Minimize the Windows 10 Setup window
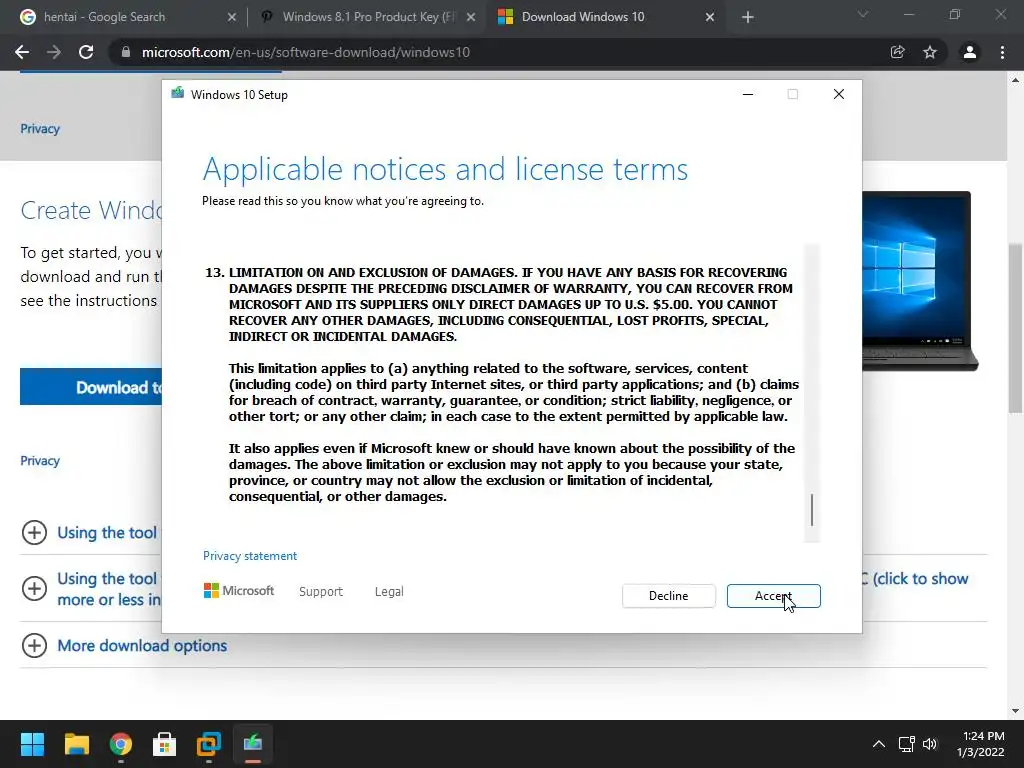 748,95
